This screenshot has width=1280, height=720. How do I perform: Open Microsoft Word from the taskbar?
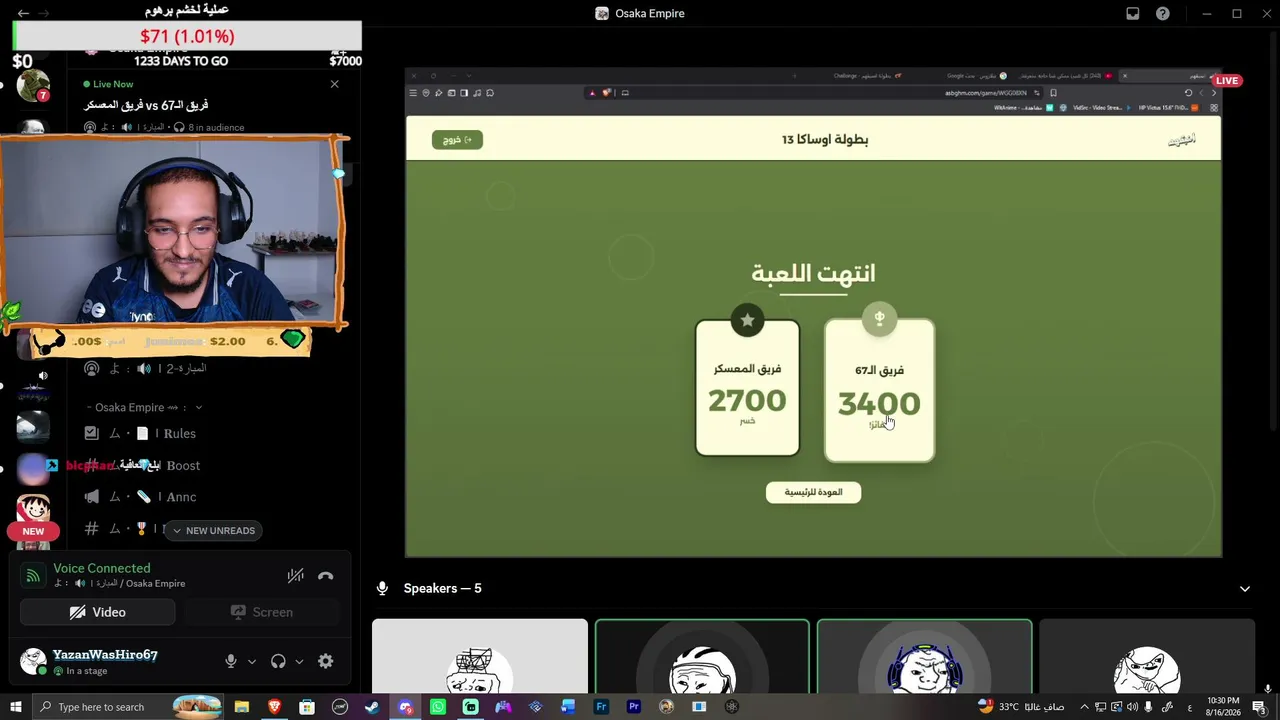(x=568, y=707)
